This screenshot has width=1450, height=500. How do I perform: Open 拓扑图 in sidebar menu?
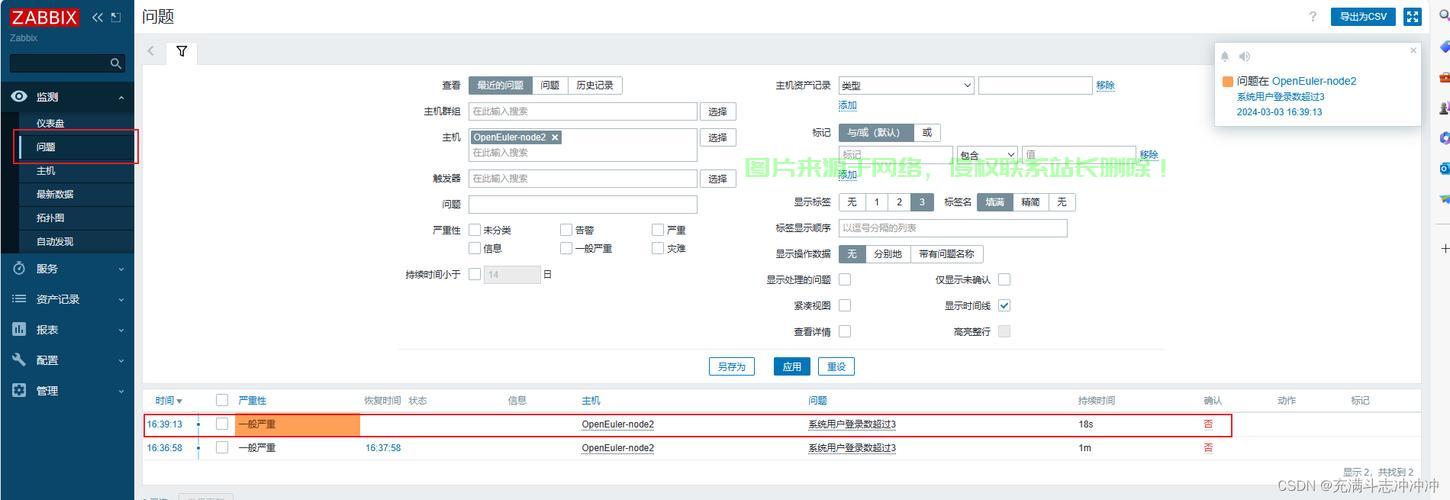coord(50,218)
